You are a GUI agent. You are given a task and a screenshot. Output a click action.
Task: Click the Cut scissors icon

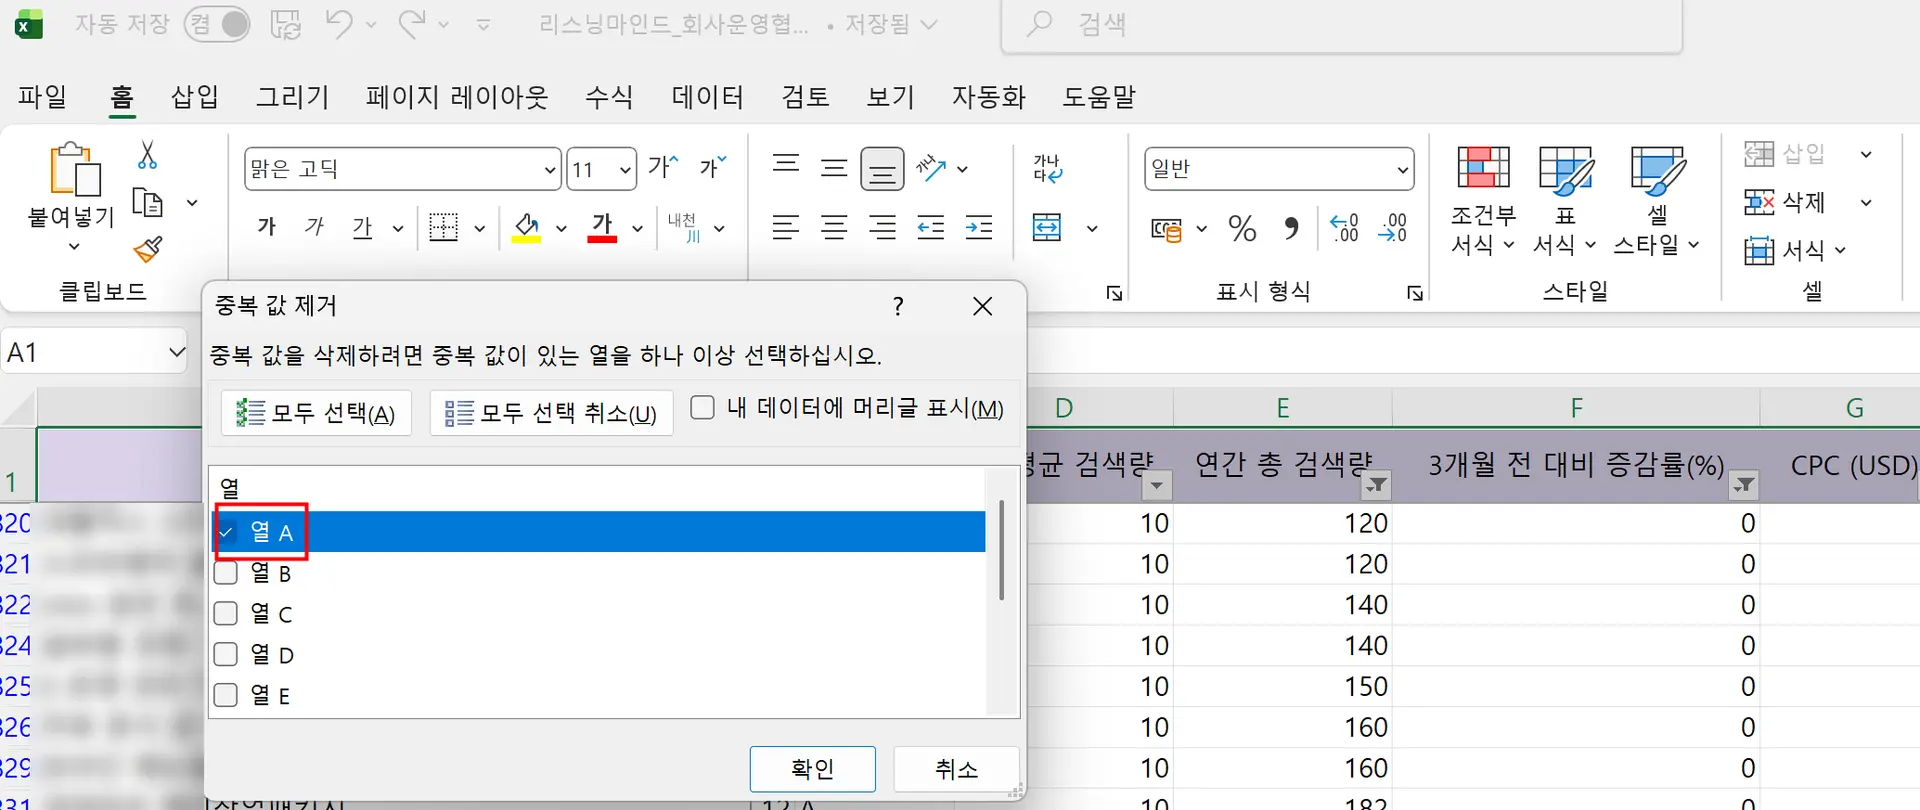coord(147,155)
